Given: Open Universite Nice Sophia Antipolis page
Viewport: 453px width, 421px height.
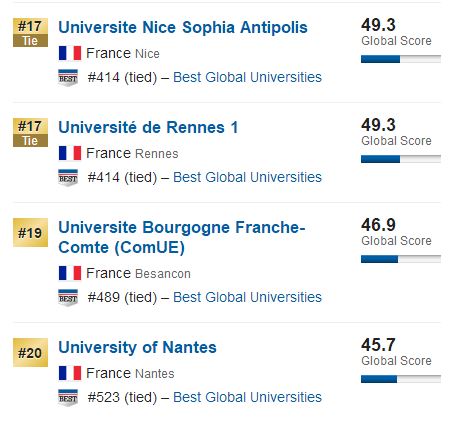Looking at the screenshot, I should (x=183, y=27).
